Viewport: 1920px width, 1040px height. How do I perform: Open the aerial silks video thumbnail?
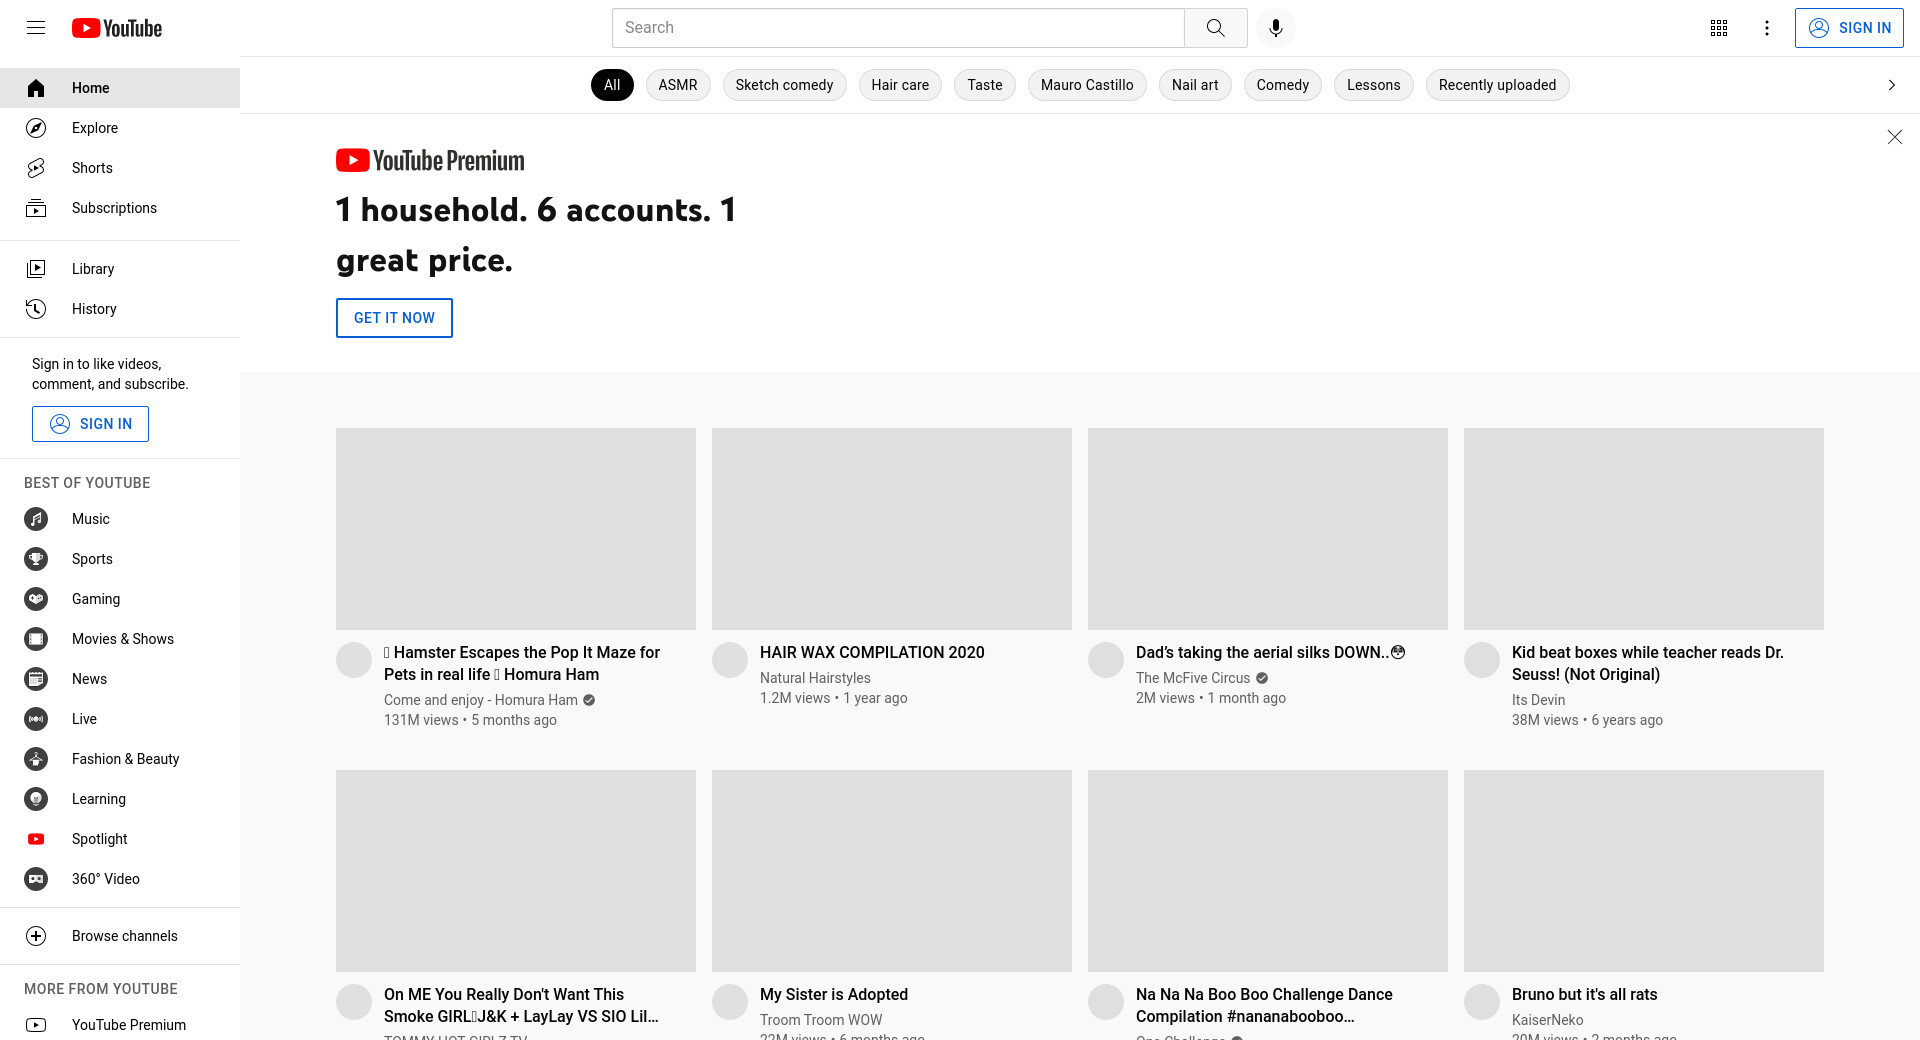[x=1268, y=529]
